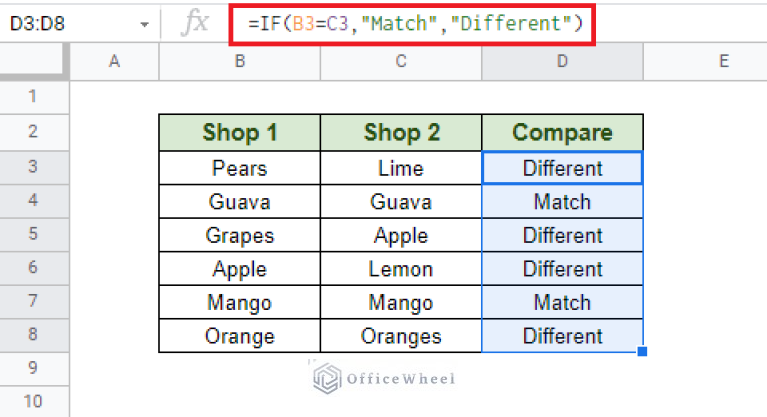
Task: Click the fill handle at D8
Action: click(642, 351)
